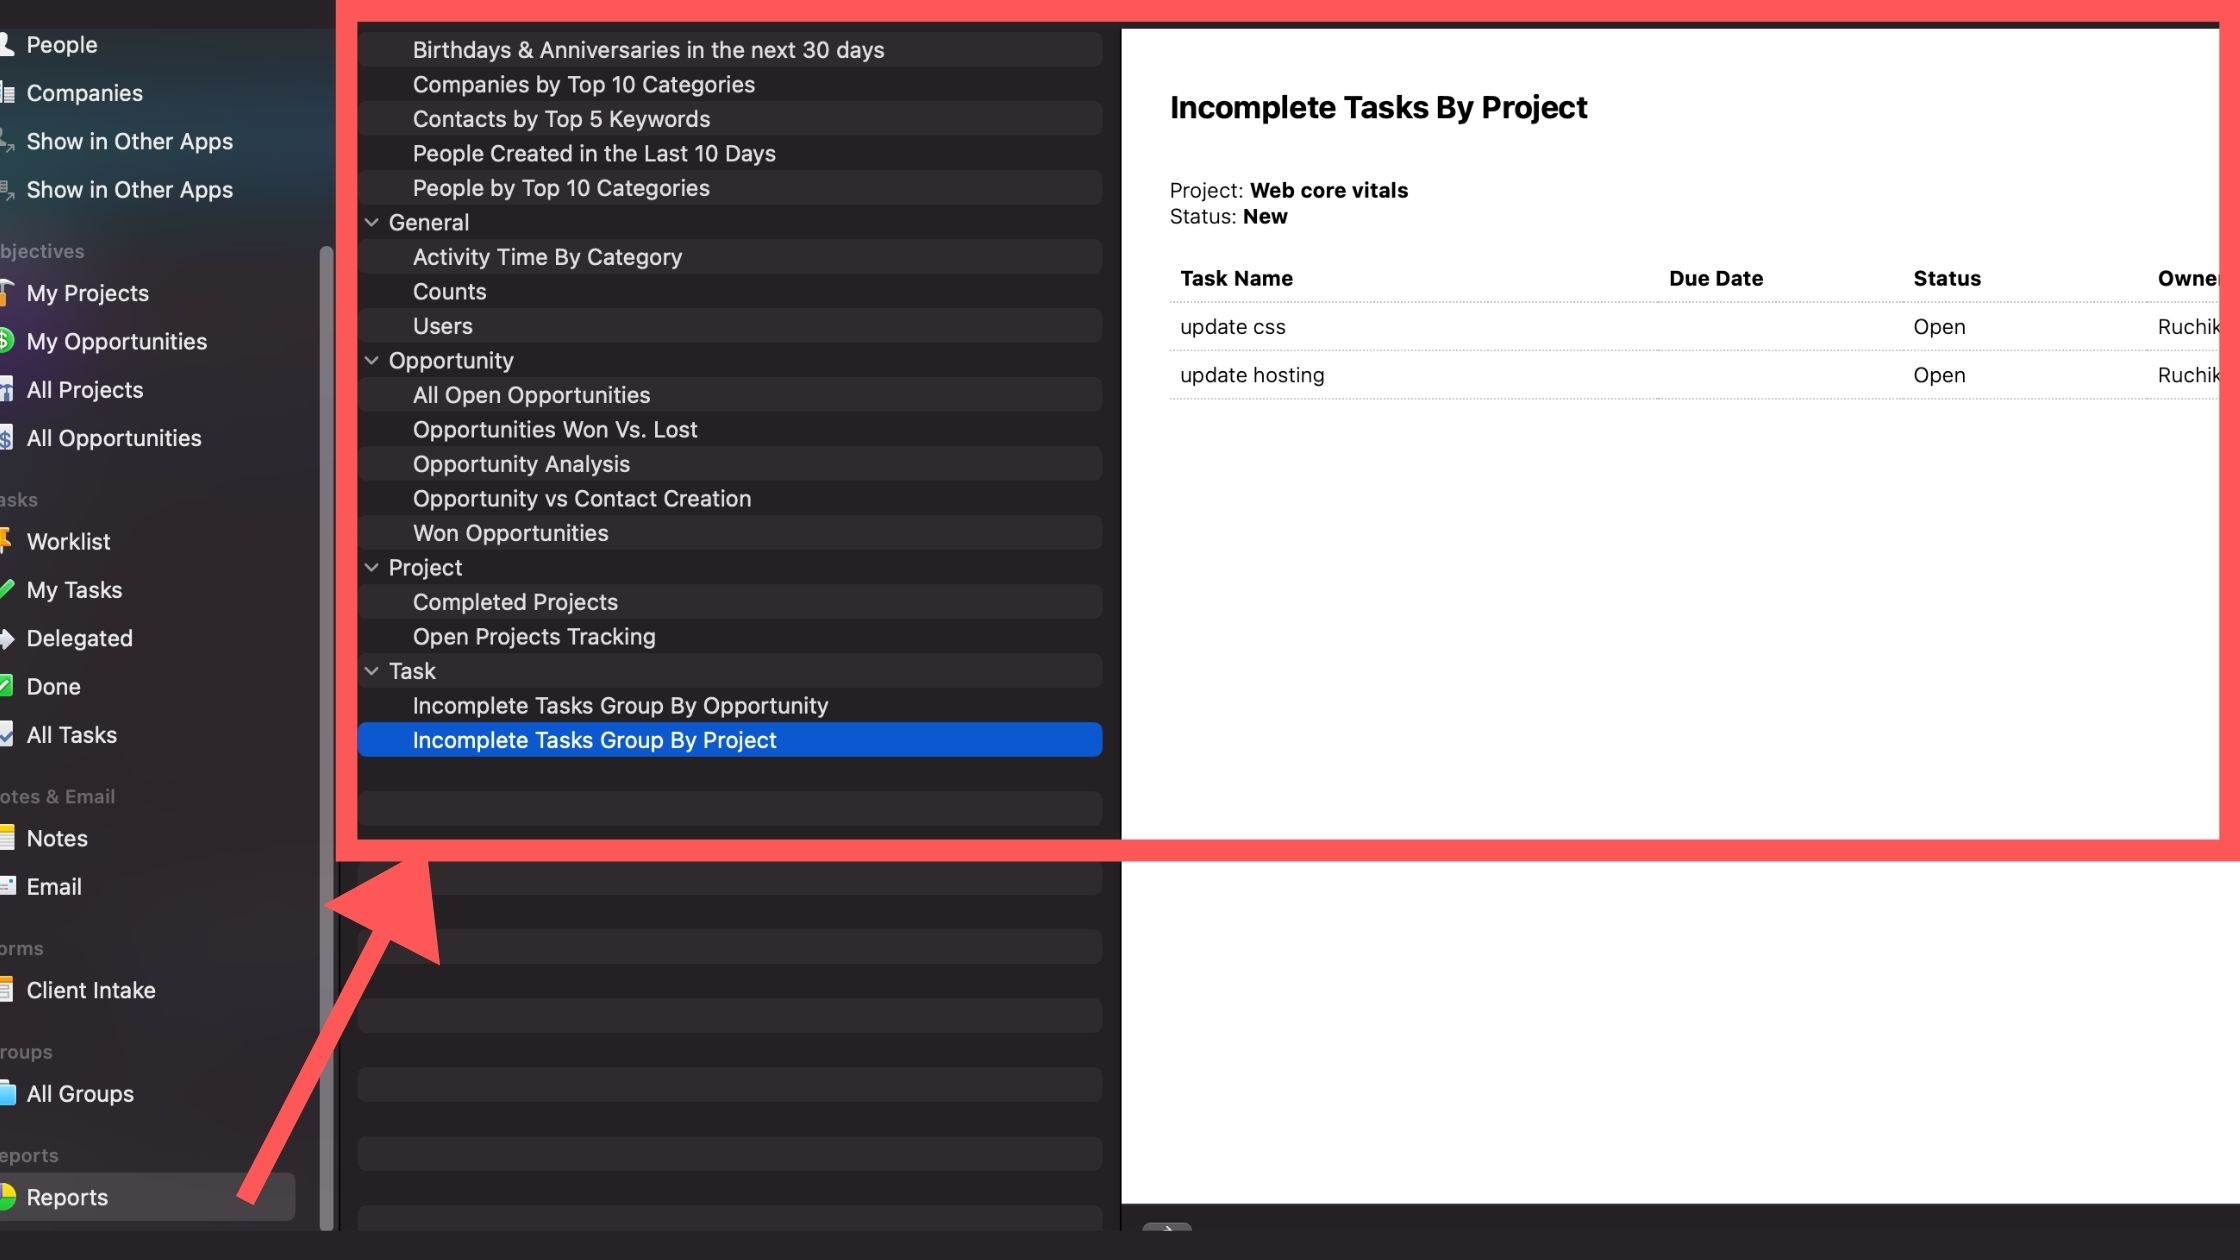This screenshot has height=1260, width=2240.
Task: Open Notes in the sidebar
Action: point(57,839)
